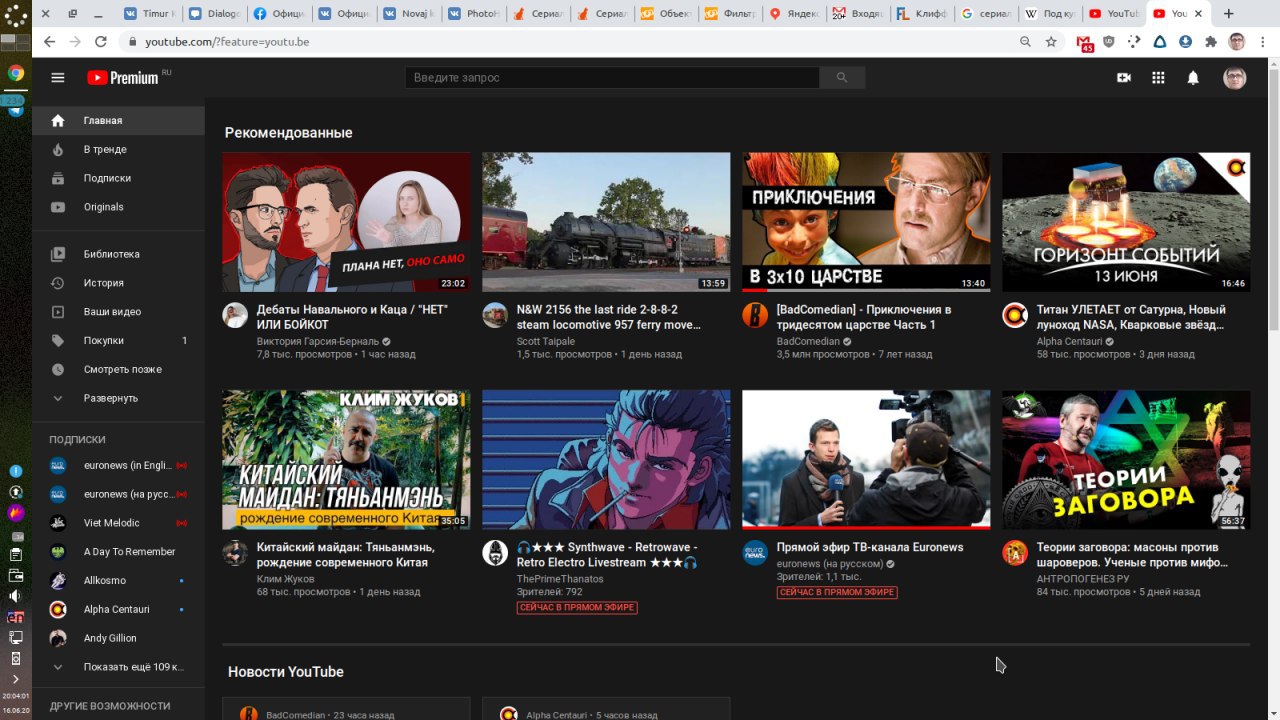This screenshot has height=720, width=1280.
Task: Open the Scott Taipale channel name
Action: click(x=546, y=341)
